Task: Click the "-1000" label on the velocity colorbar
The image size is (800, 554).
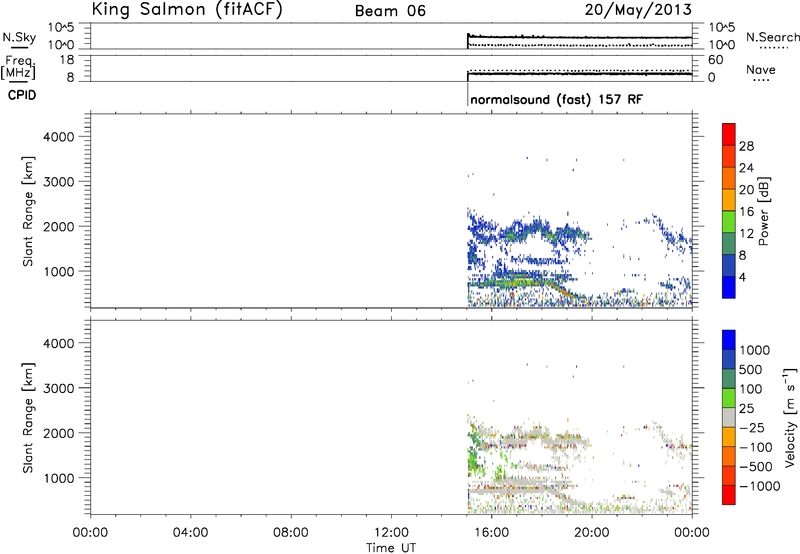Action: [x=759, y=486]
